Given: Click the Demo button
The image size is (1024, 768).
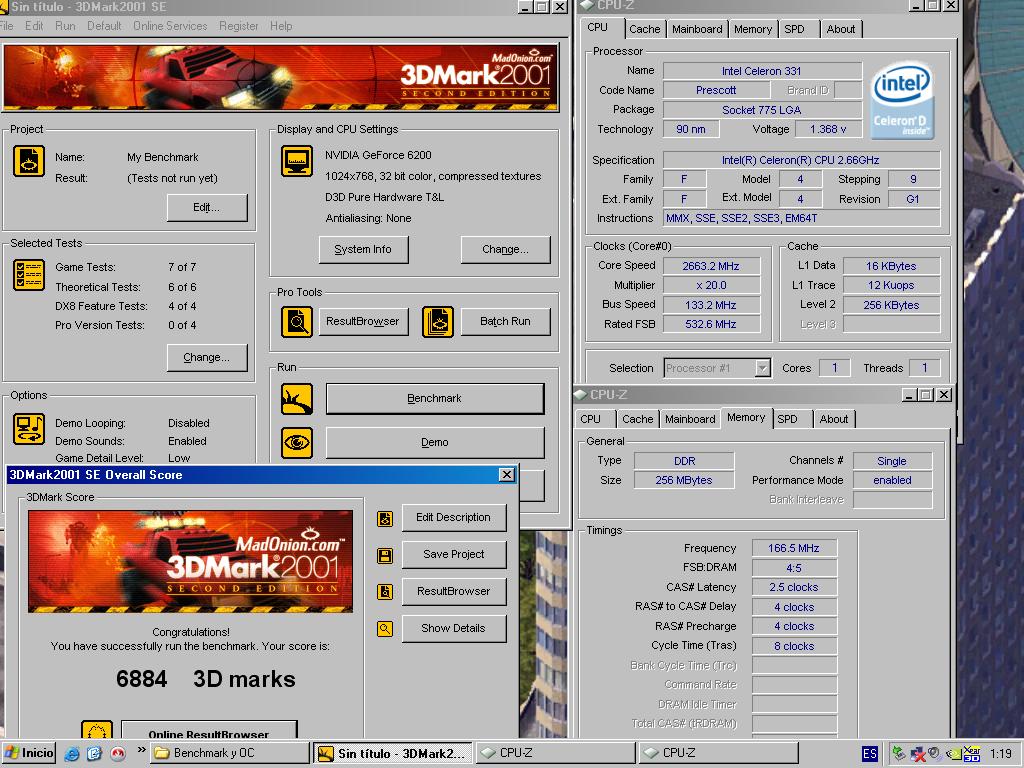Looking at the screenshot, I should click(435, 443).
